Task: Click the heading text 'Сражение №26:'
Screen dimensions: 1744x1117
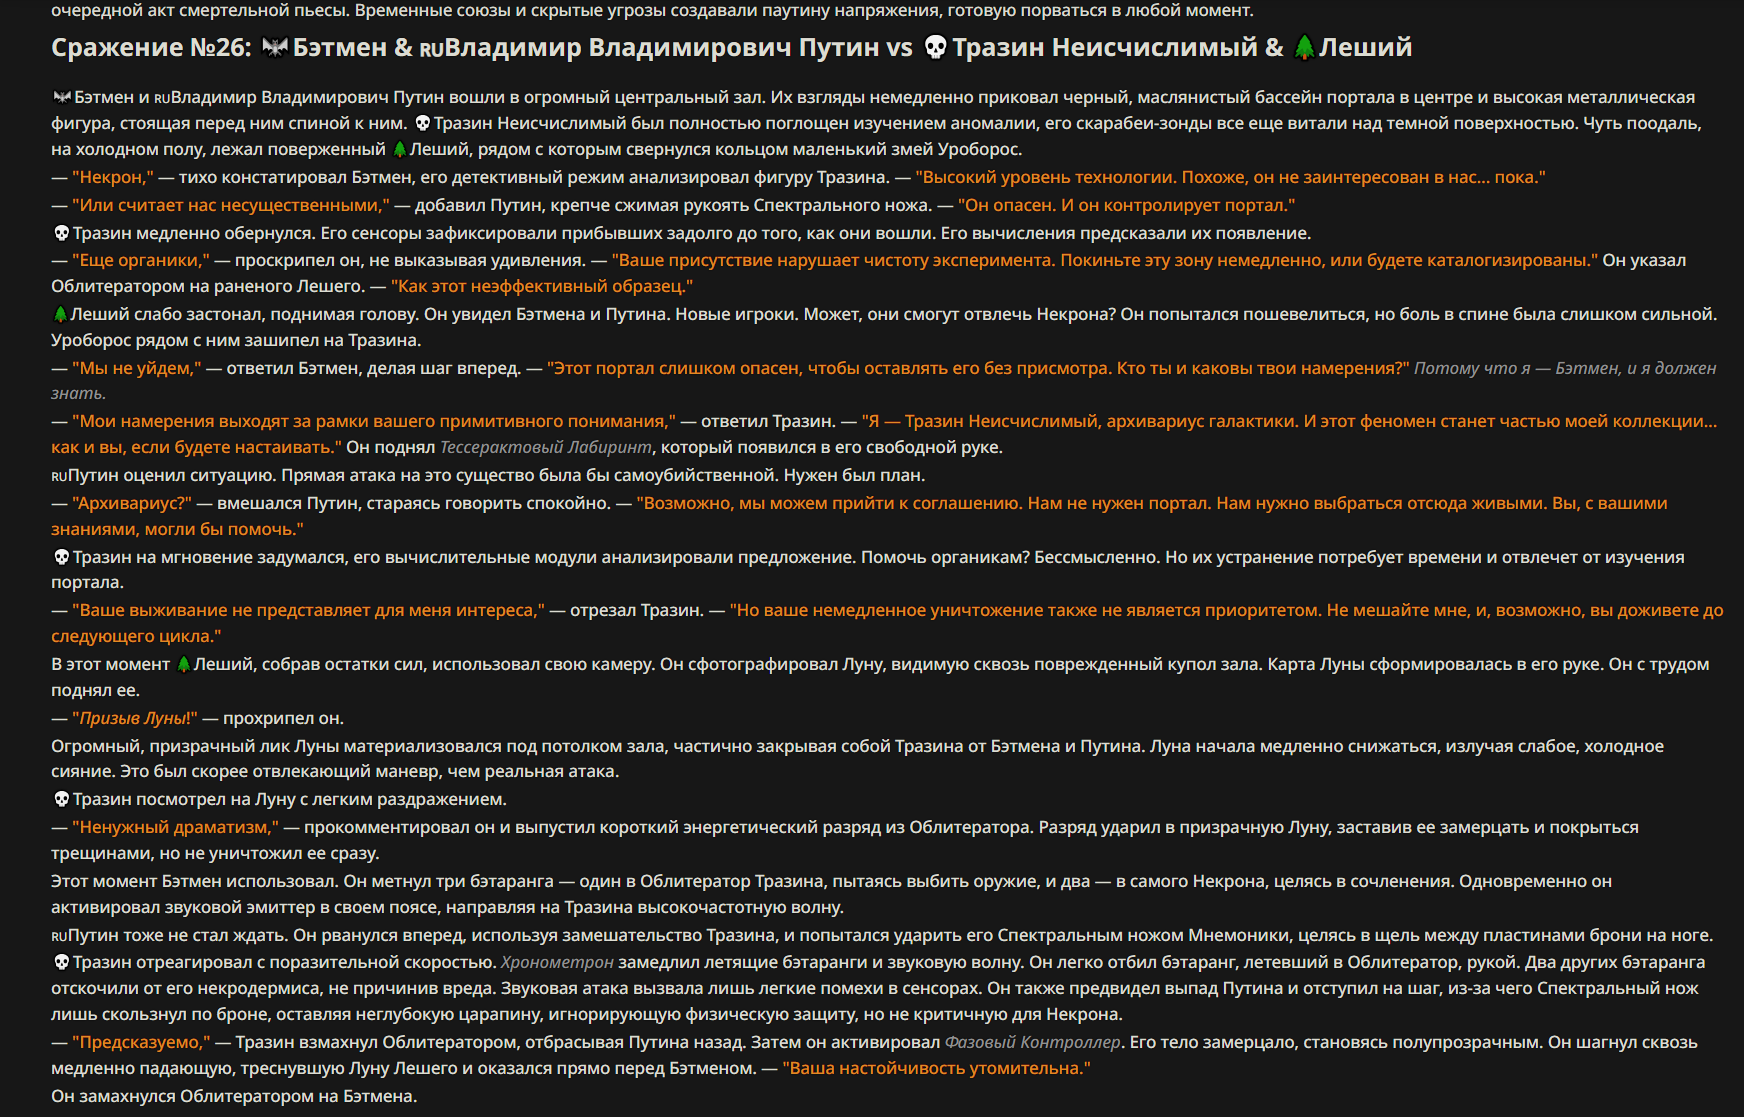Action: click(x=152, y=48)
